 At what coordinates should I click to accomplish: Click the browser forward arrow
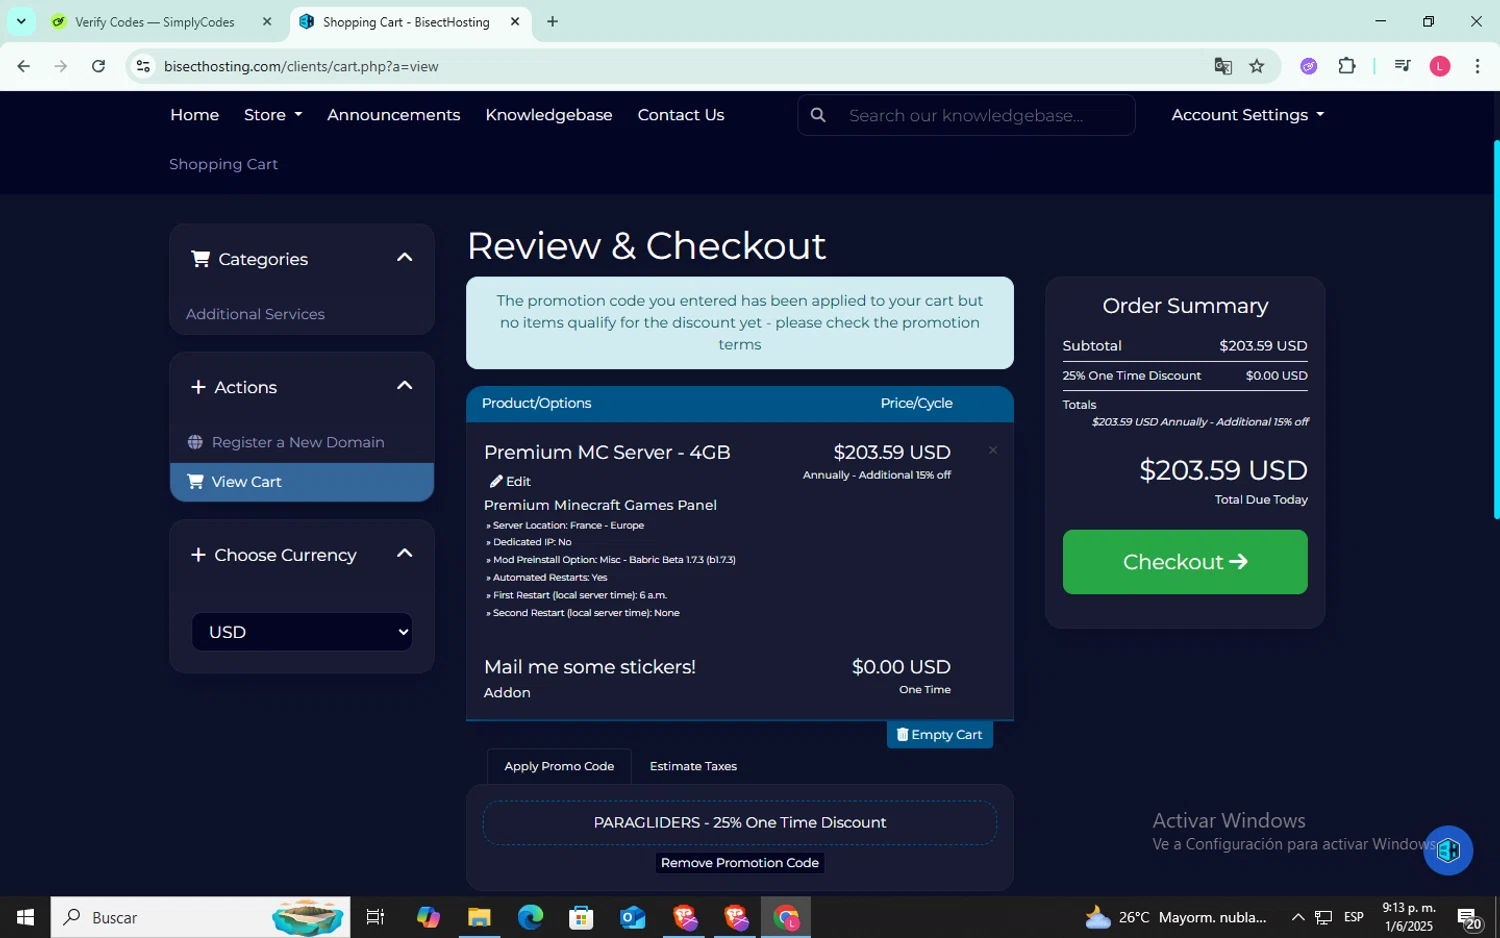(61, 66)
